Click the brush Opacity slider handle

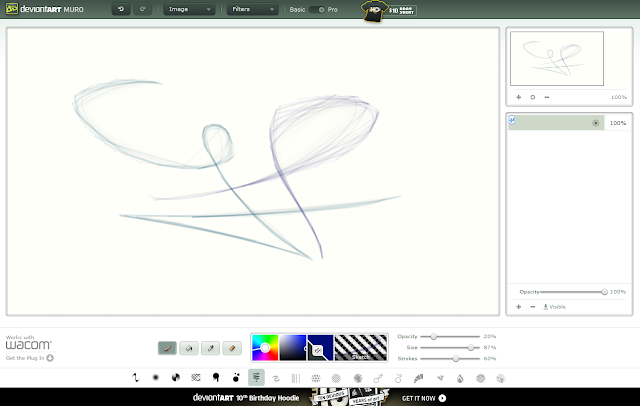433,337
